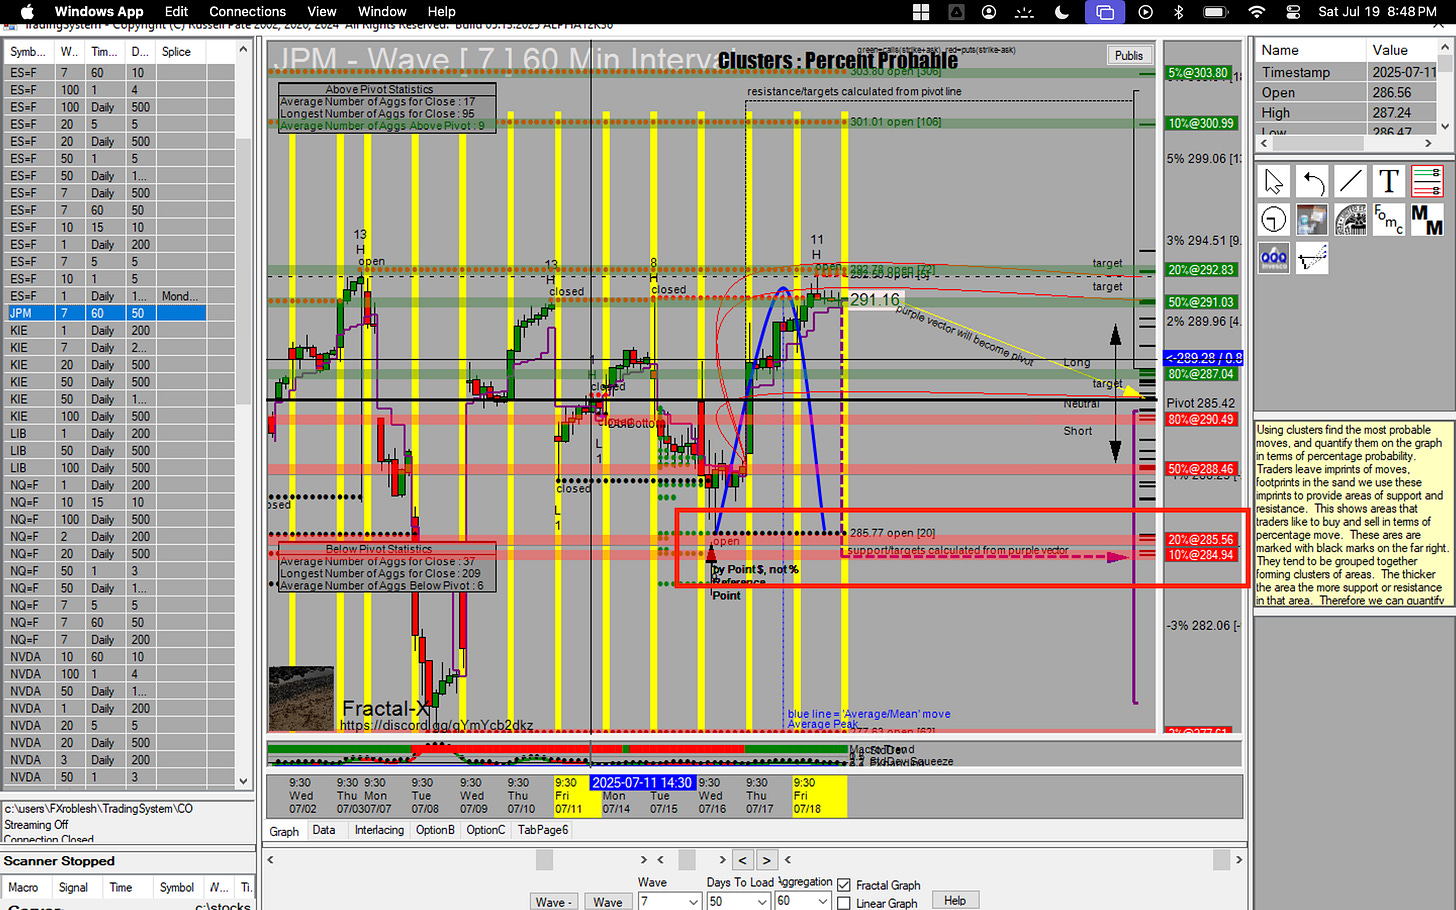Click the Do Not Disturb moon icon
1456x910 pixels.
pos(1062,12)
